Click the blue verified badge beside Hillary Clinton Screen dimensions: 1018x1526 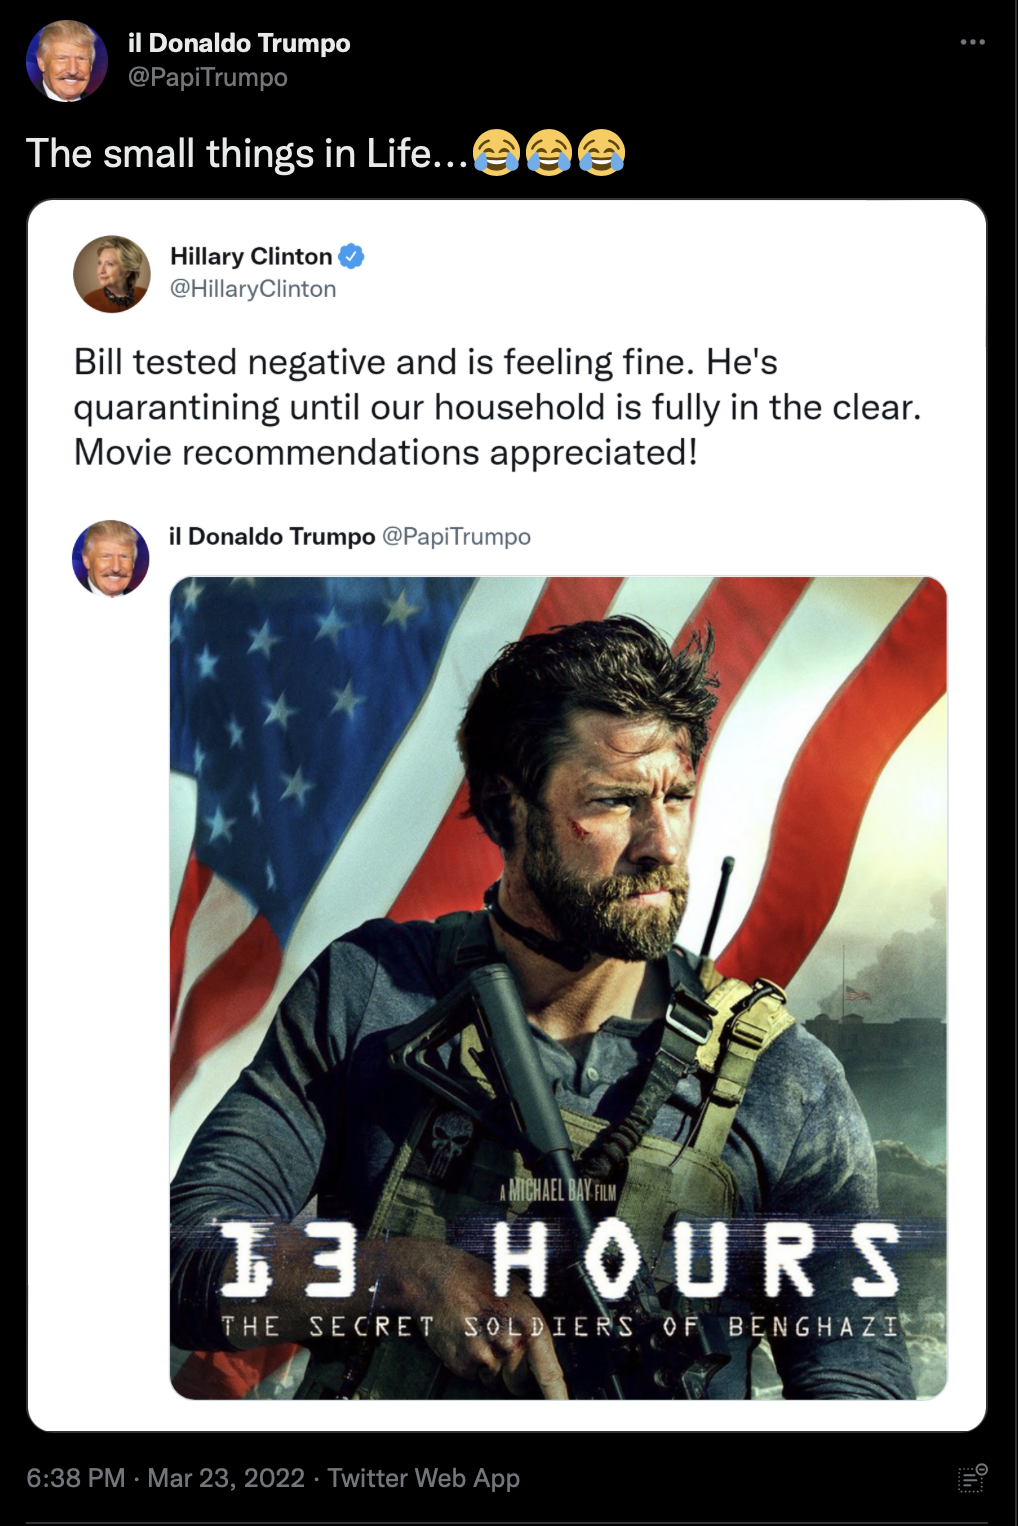click(351, 256)
